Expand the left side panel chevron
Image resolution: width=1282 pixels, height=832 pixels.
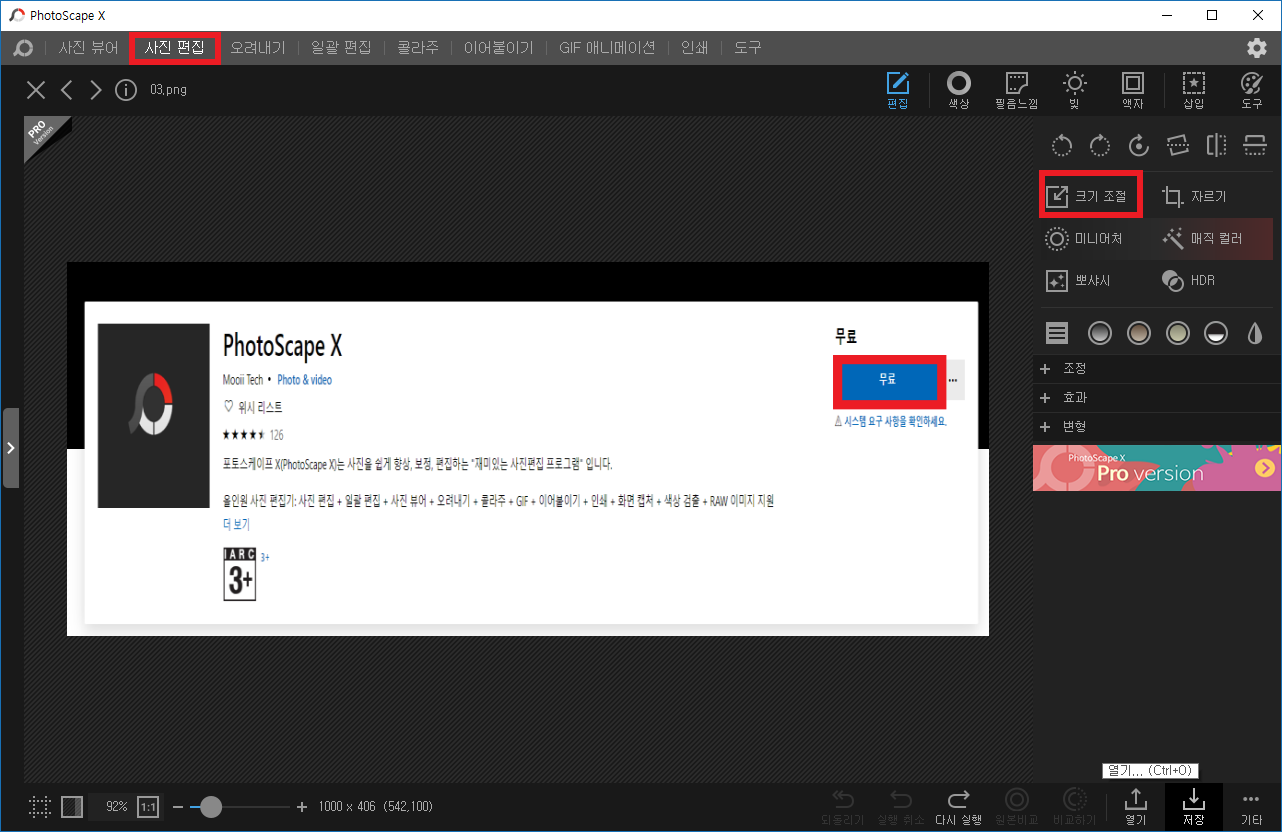[11, 448]
